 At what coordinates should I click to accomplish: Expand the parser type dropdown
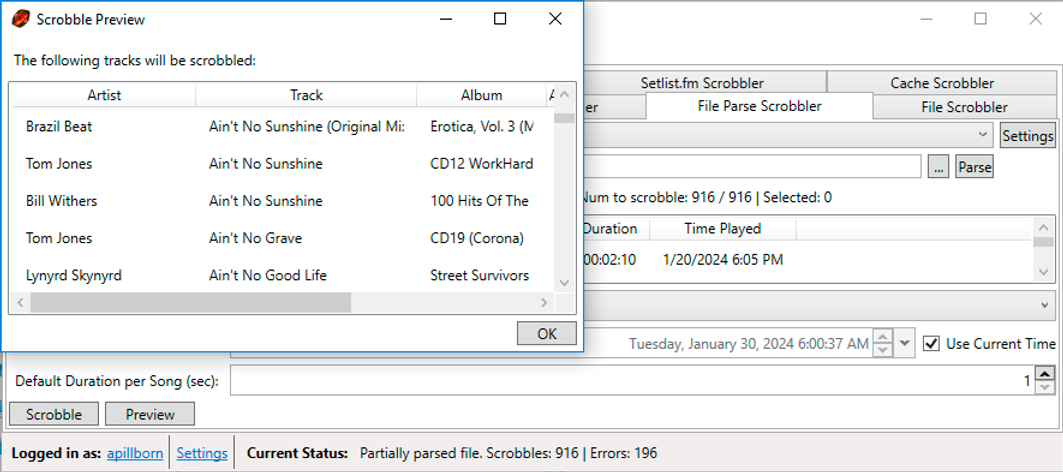point(983,135)
